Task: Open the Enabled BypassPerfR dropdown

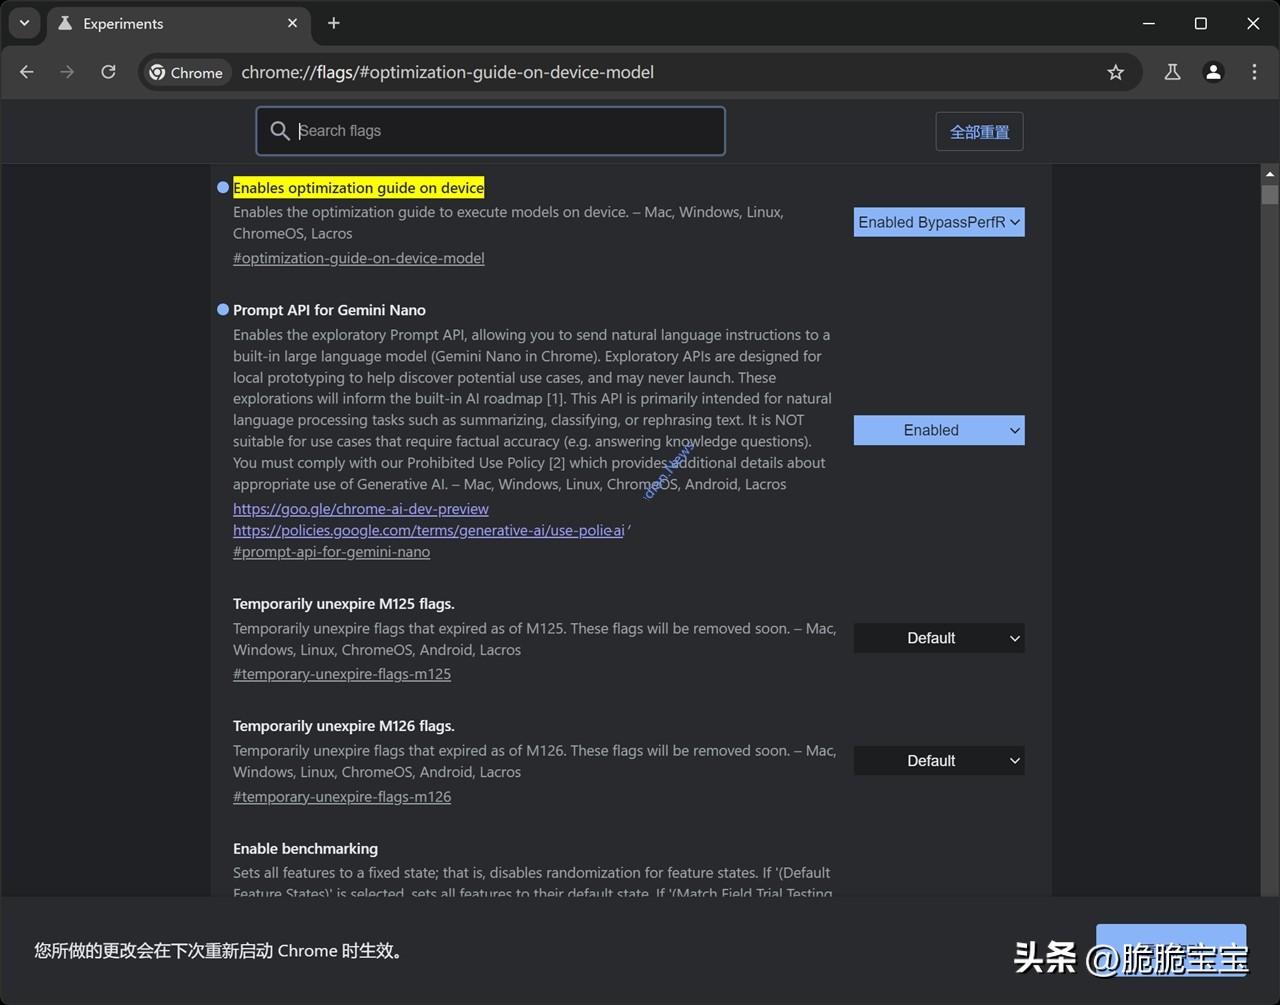Action: [939, 222]
